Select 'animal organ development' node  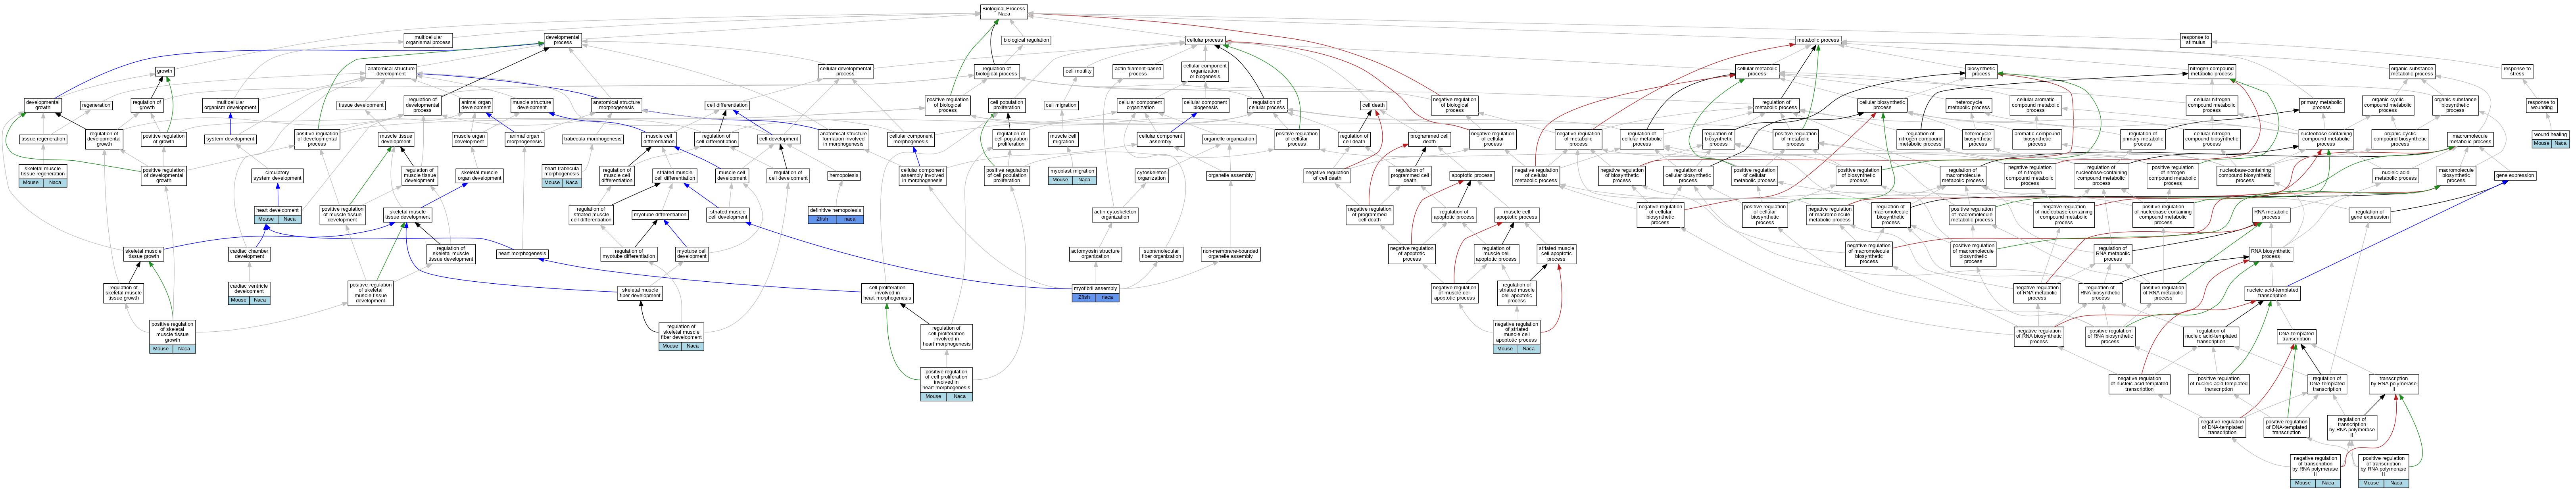pyautogui.click(x=476, y=105)
